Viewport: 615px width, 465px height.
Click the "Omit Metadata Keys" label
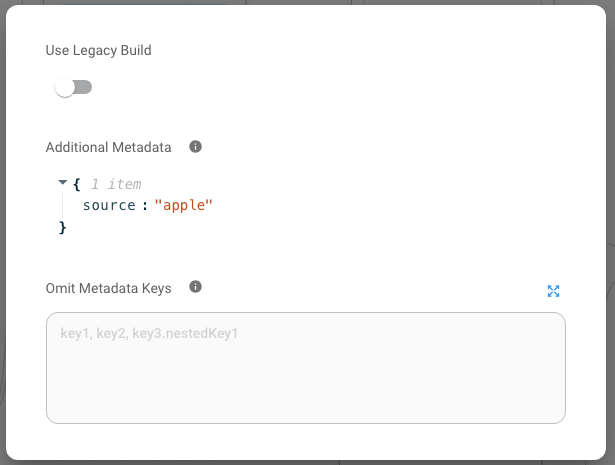point(108,288)
